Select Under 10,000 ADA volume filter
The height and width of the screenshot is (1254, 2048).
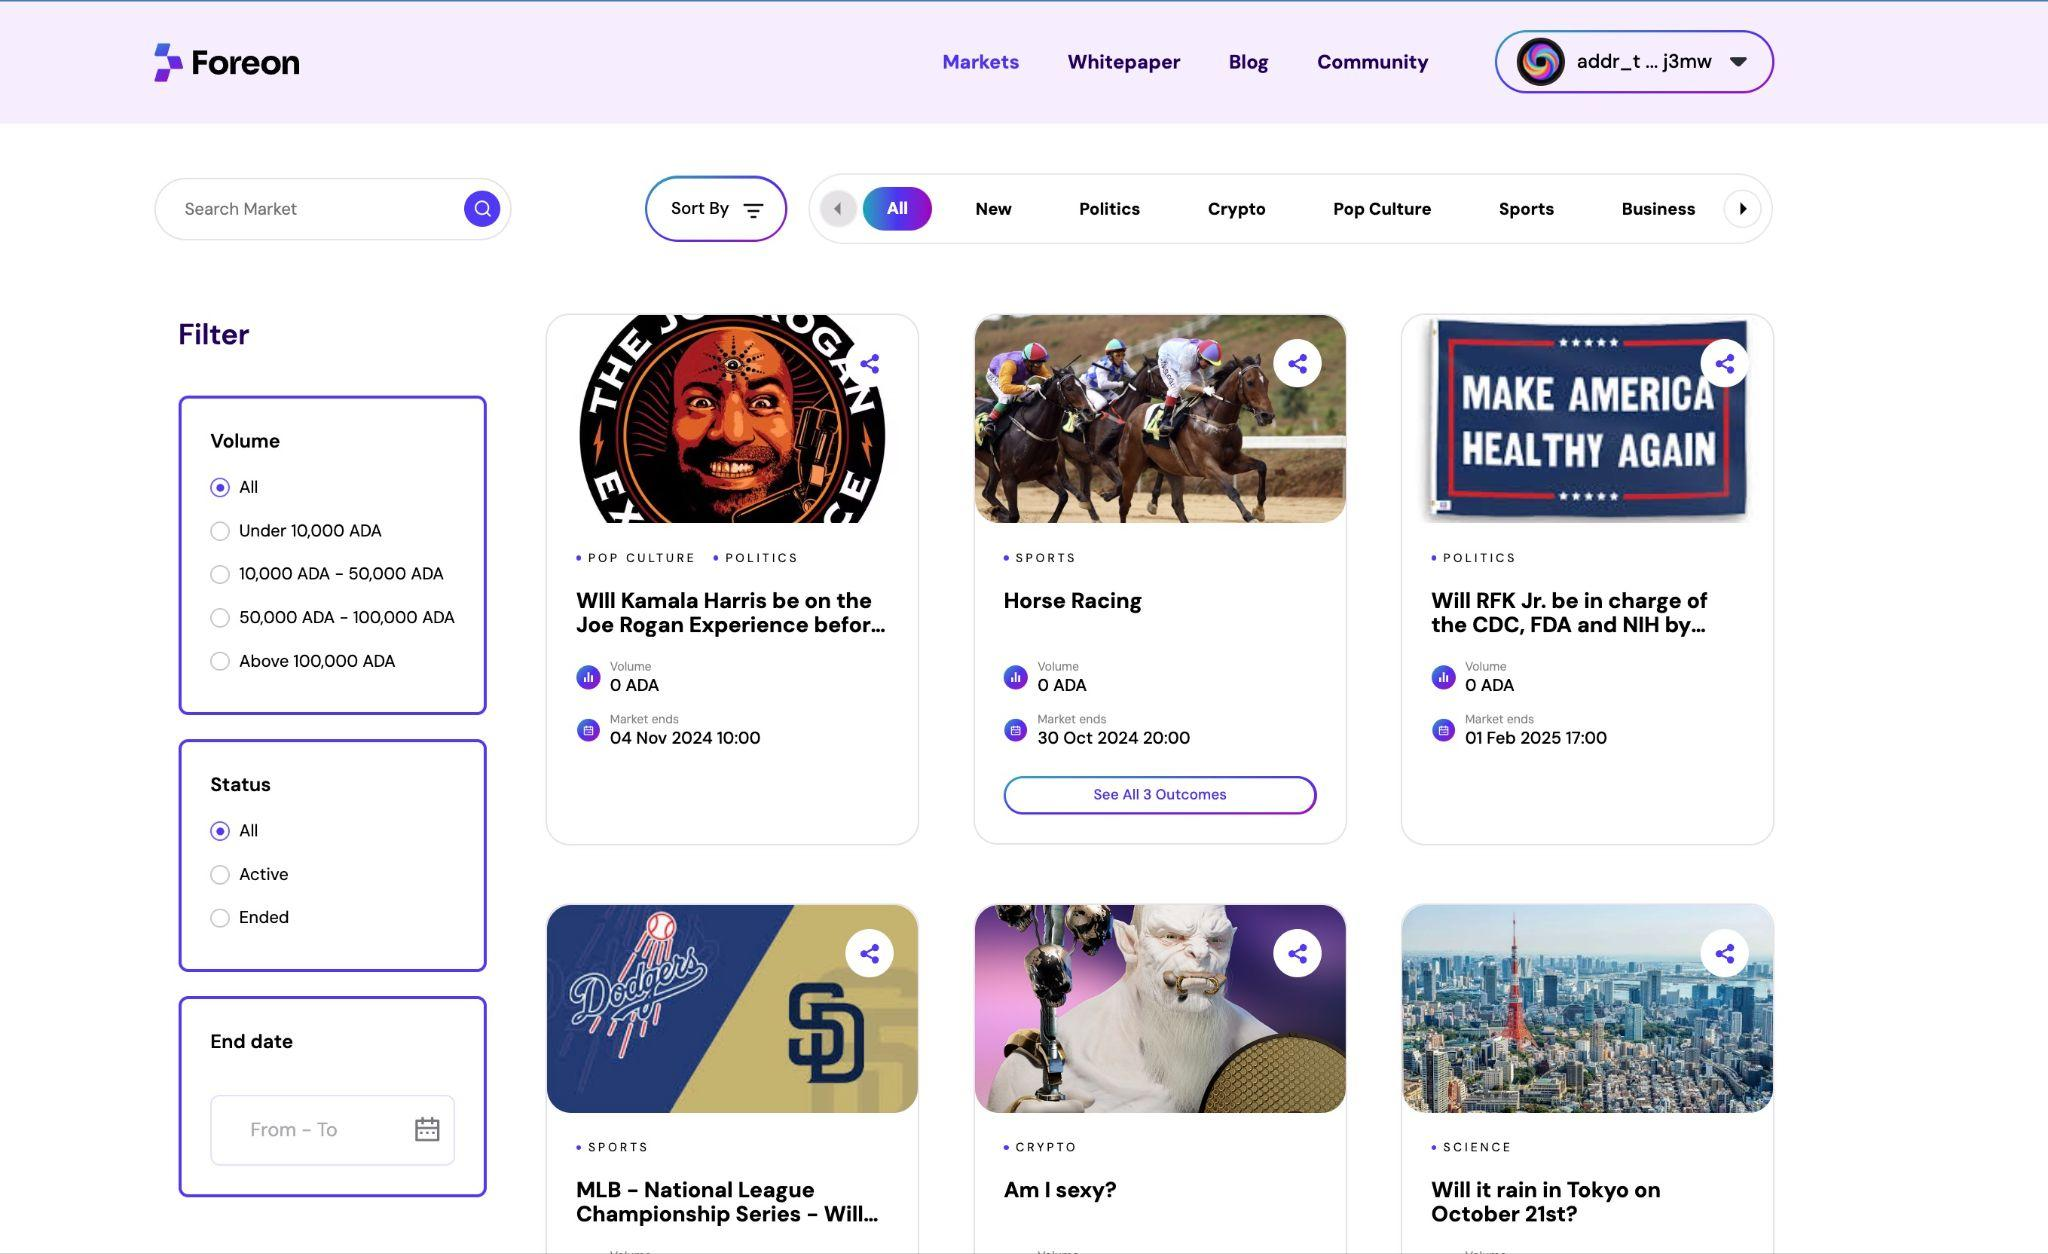pos(220,531)
